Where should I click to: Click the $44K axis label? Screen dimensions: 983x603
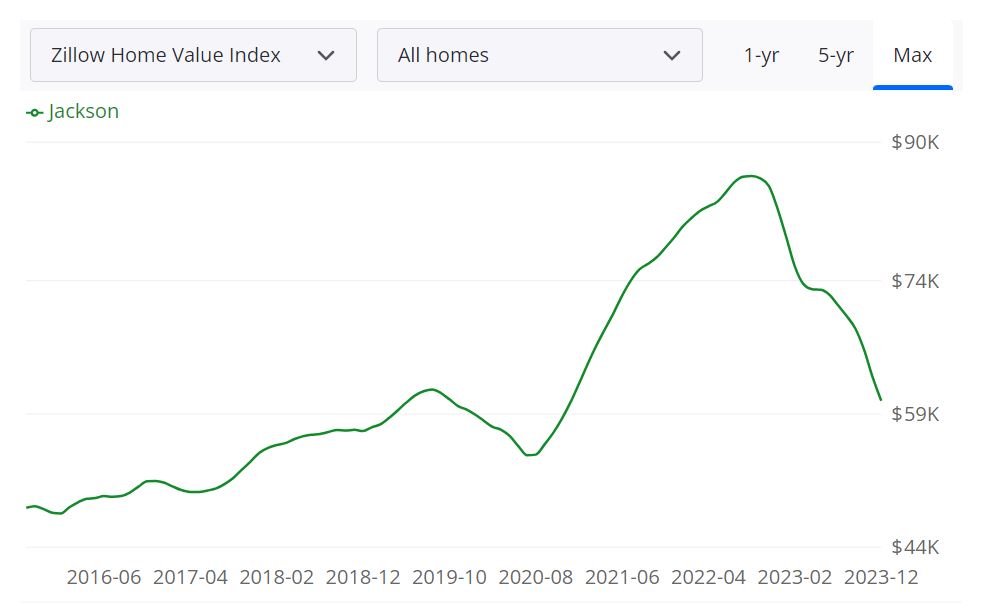915,547
